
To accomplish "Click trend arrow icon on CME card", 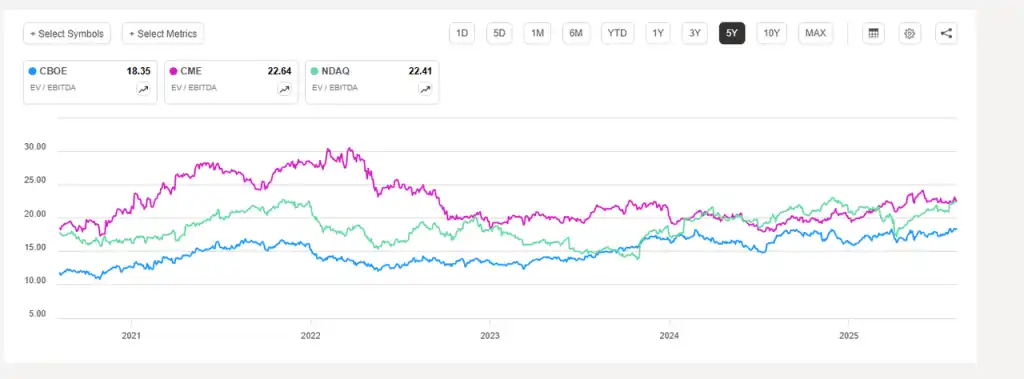I will point(284,90).
